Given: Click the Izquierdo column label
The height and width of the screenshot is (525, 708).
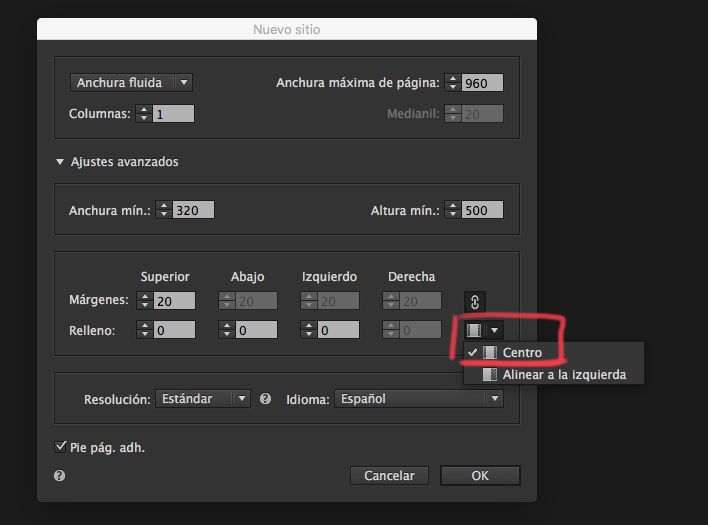Looking at the screenshot, I should pyautogui.click(x=329, y=277).
